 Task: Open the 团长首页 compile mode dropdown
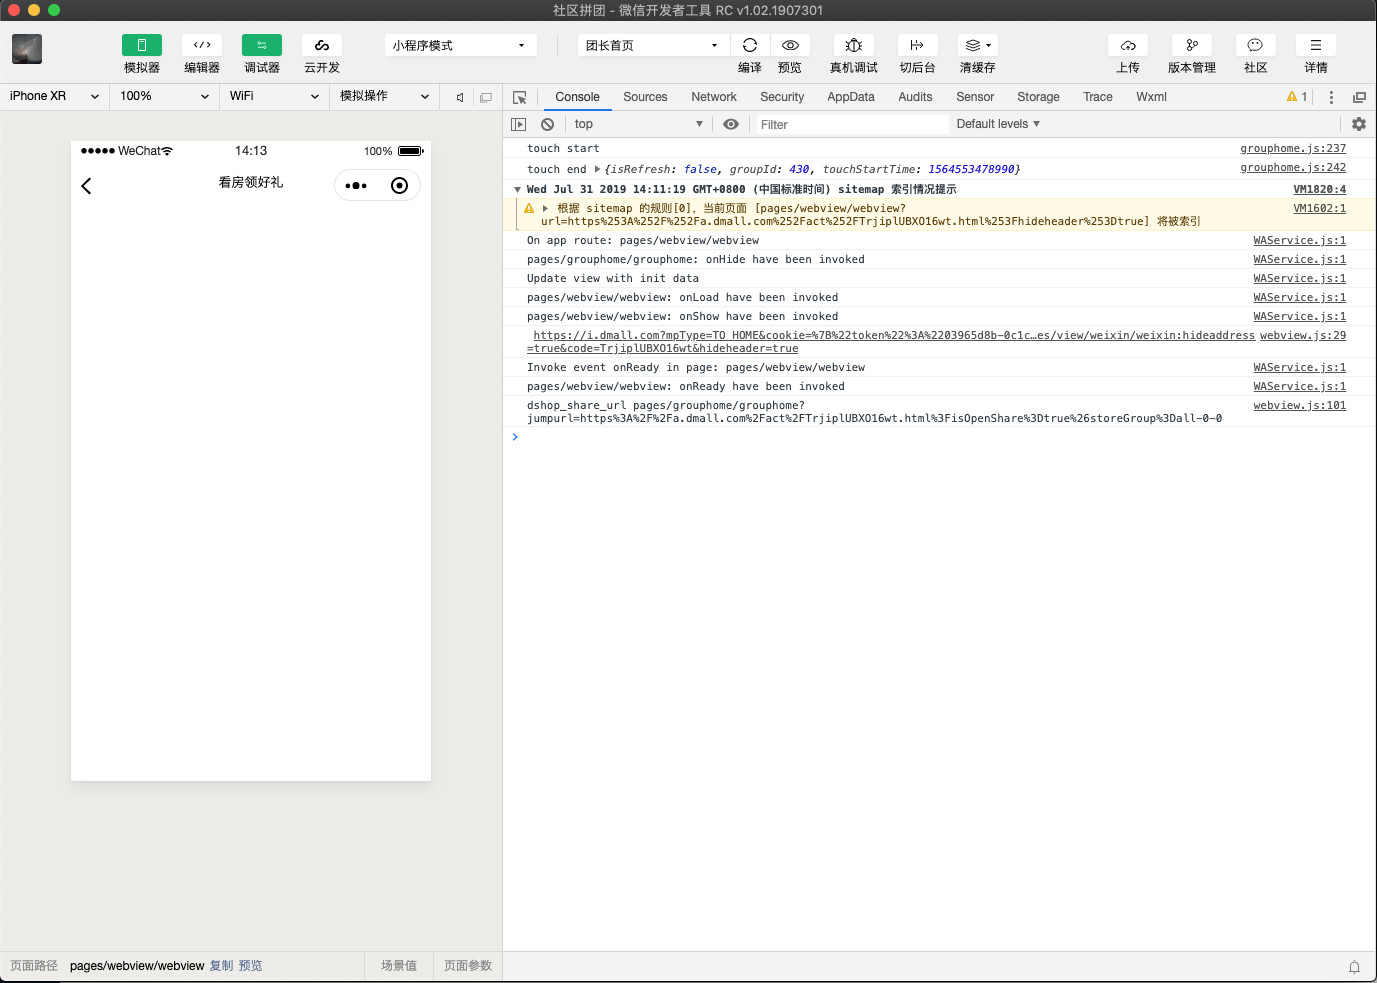[x=653, y=45]
